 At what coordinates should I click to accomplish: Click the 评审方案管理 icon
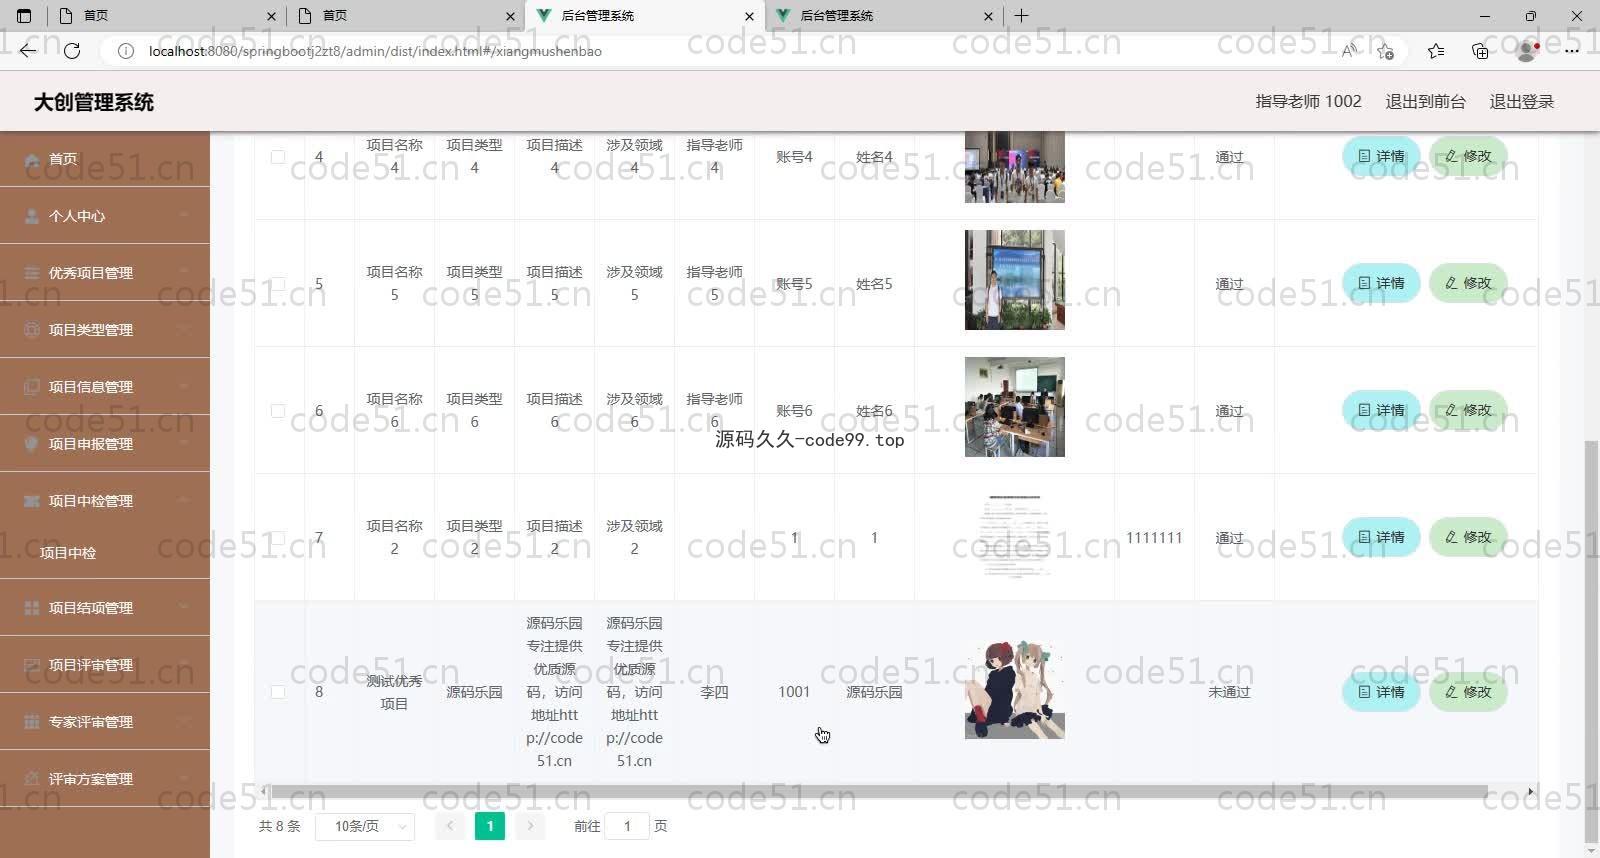click(x=32, y=779)
